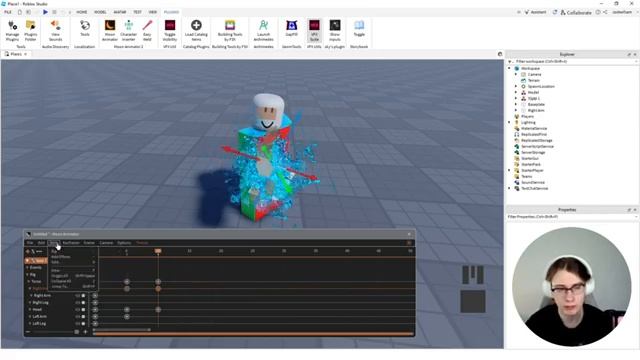Click the GapFill plugin icon

pos(291,29)
